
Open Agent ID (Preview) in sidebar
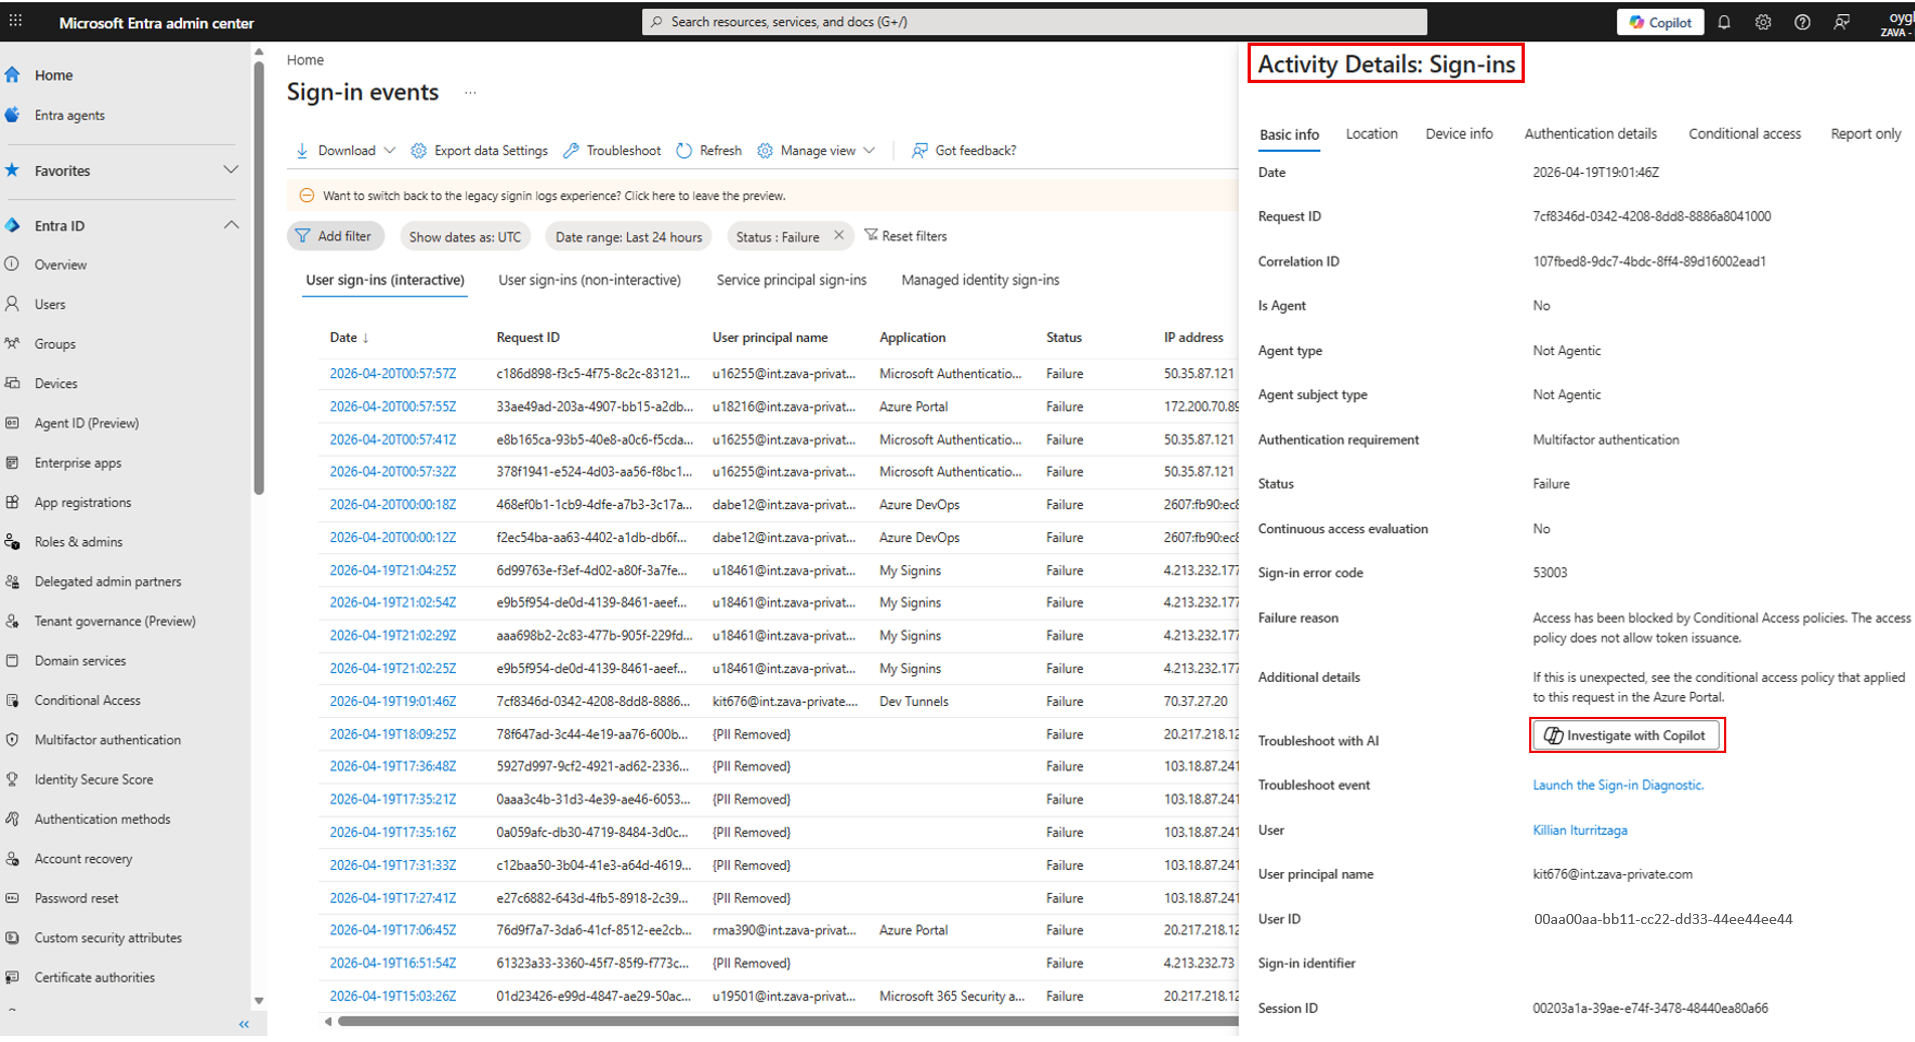click(87, 423)
